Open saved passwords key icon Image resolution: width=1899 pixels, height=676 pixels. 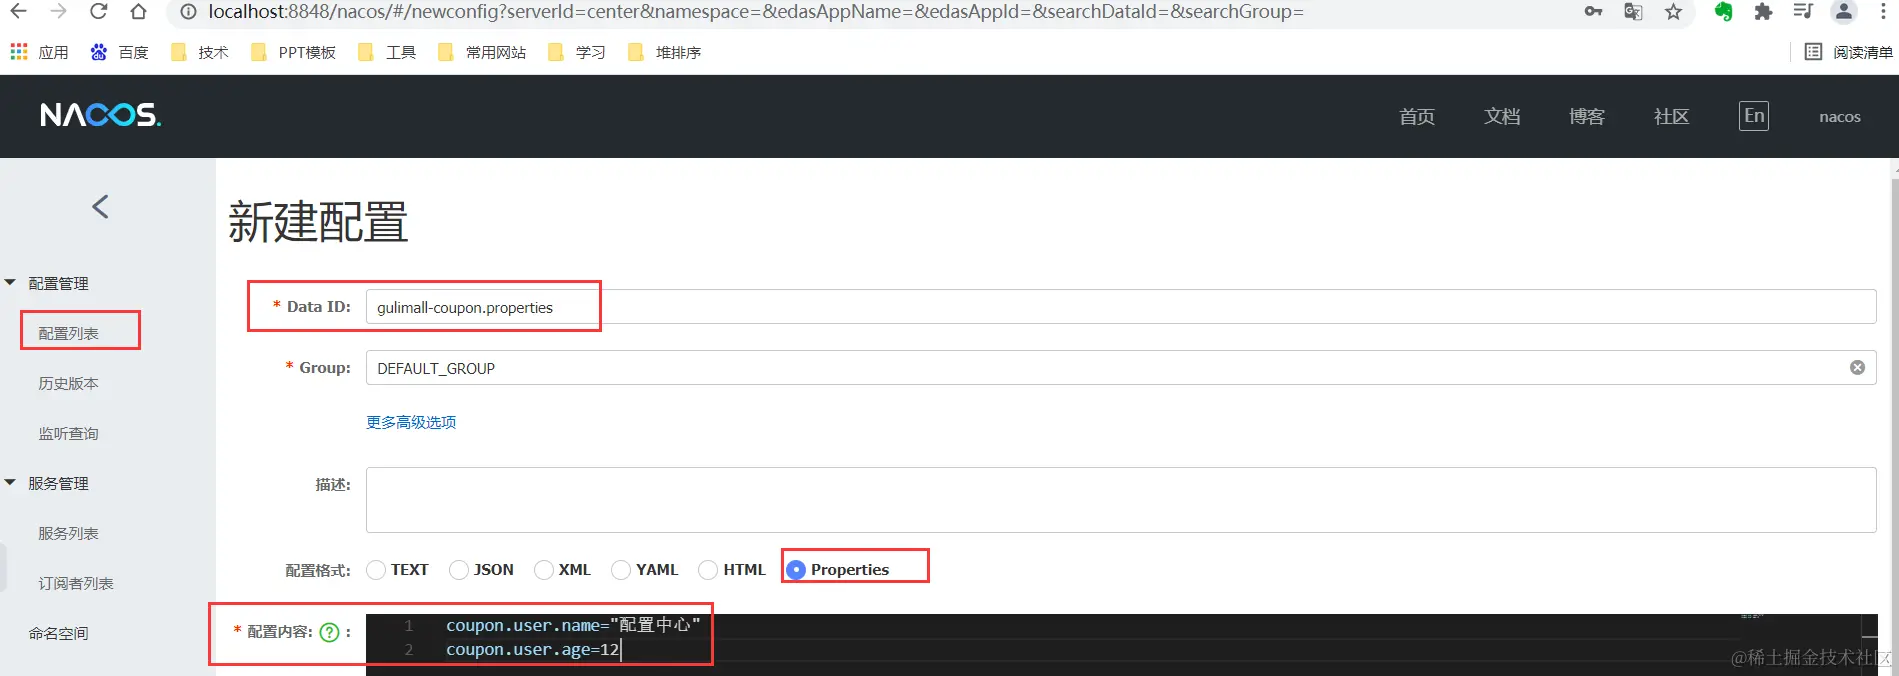pos(1593,12)
